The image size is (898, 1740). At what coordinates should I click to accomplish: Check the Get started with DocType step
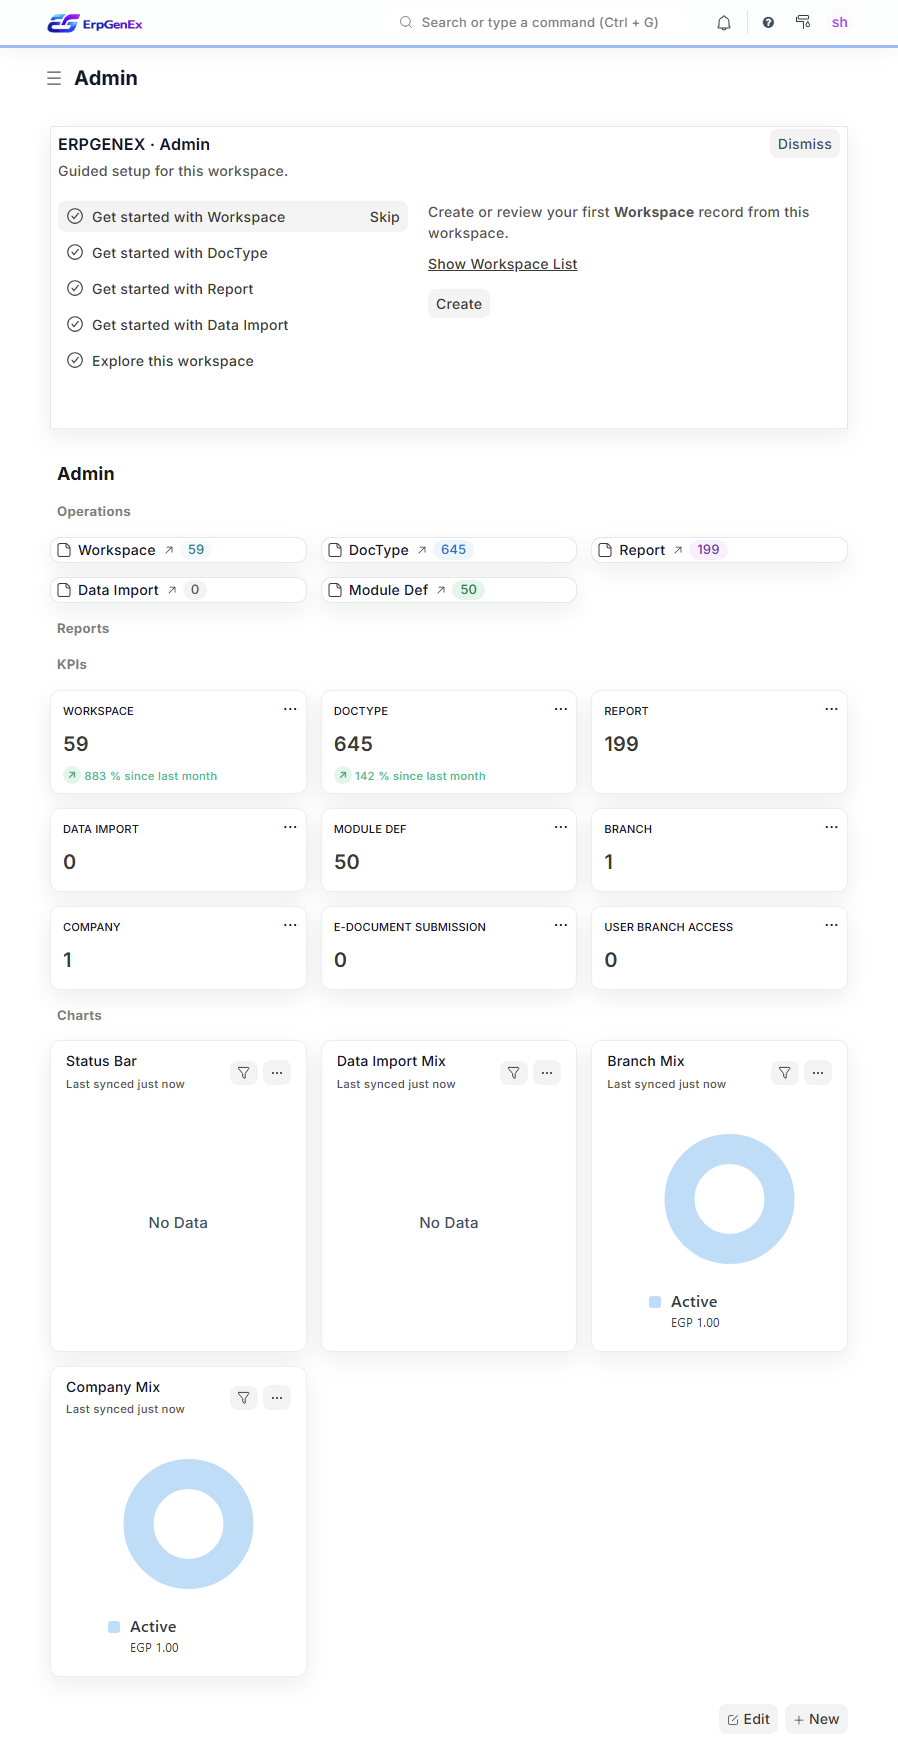tap(75, 253)
